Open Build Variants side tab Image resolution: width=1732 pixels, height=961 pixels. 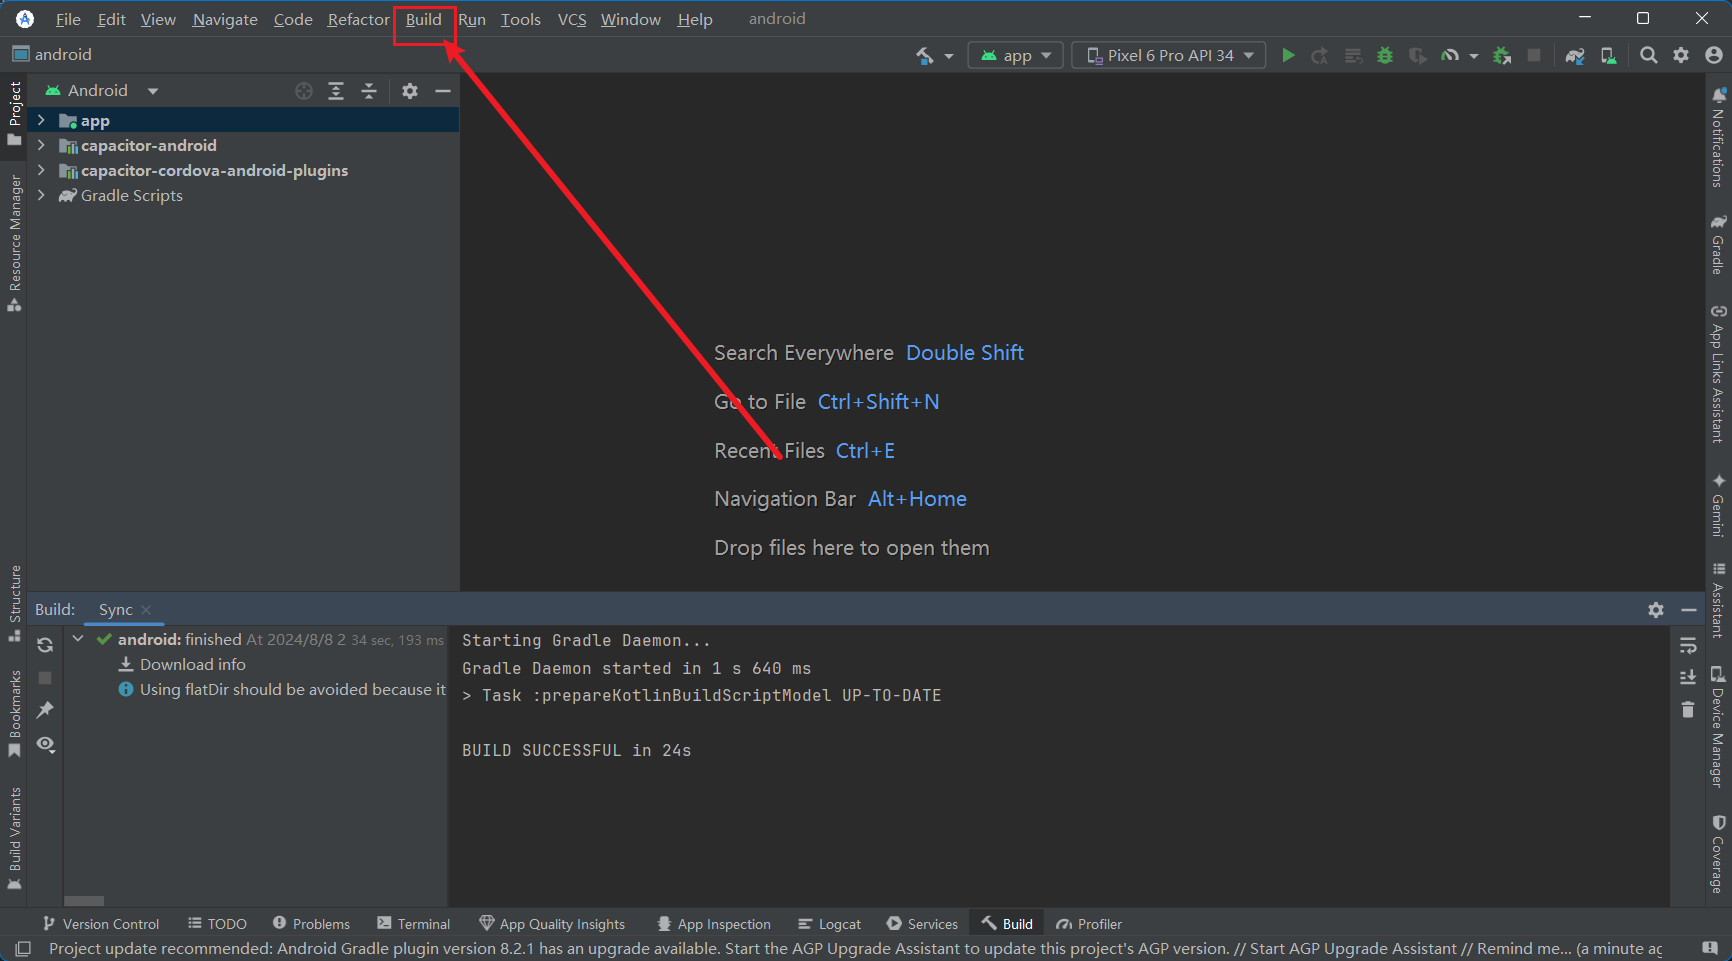coord(14,838)
